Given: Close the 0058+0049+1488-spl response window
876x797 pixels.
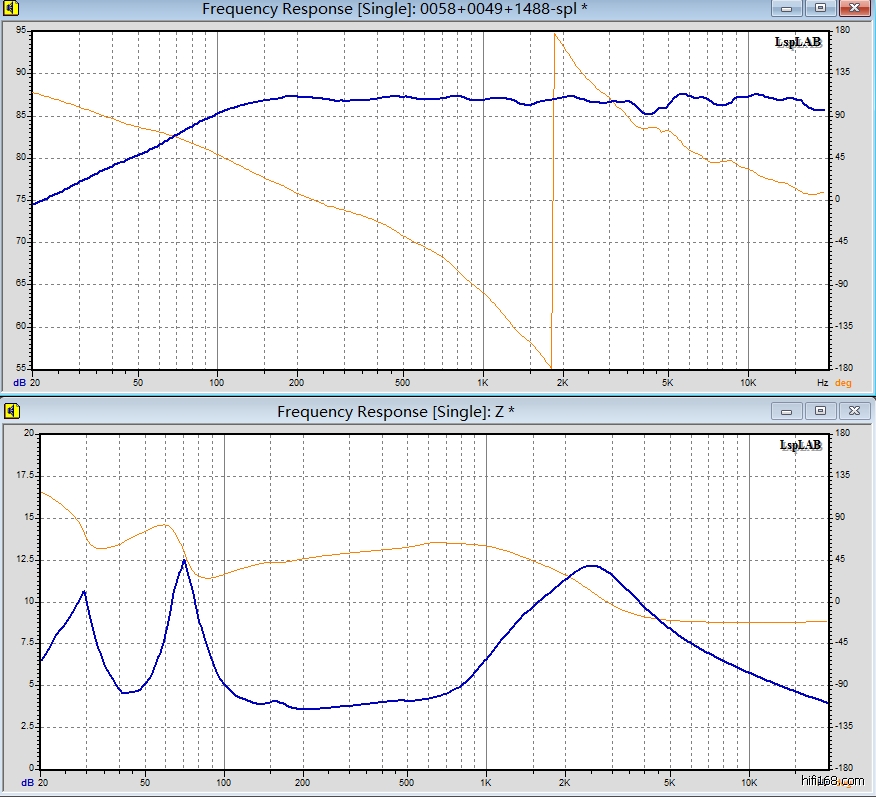Looking at the screenshot, I should 853,8.
